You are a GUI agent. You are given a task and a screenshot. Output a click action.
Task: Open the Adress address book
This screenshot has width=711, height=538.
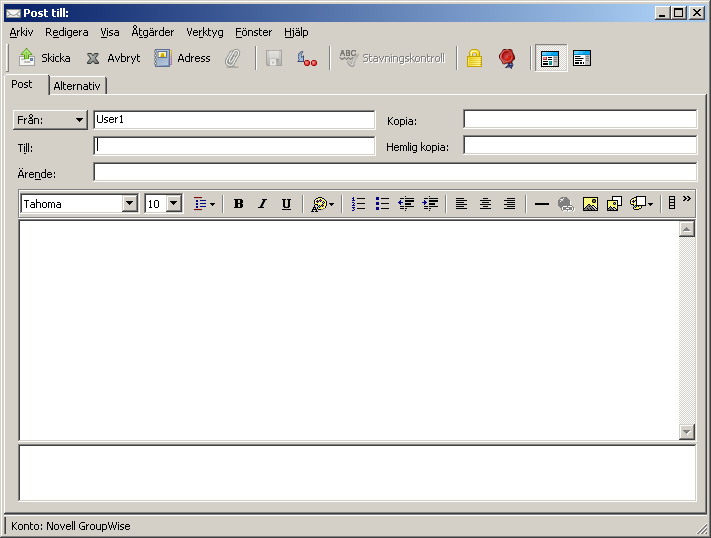click(x=182, y=58)
